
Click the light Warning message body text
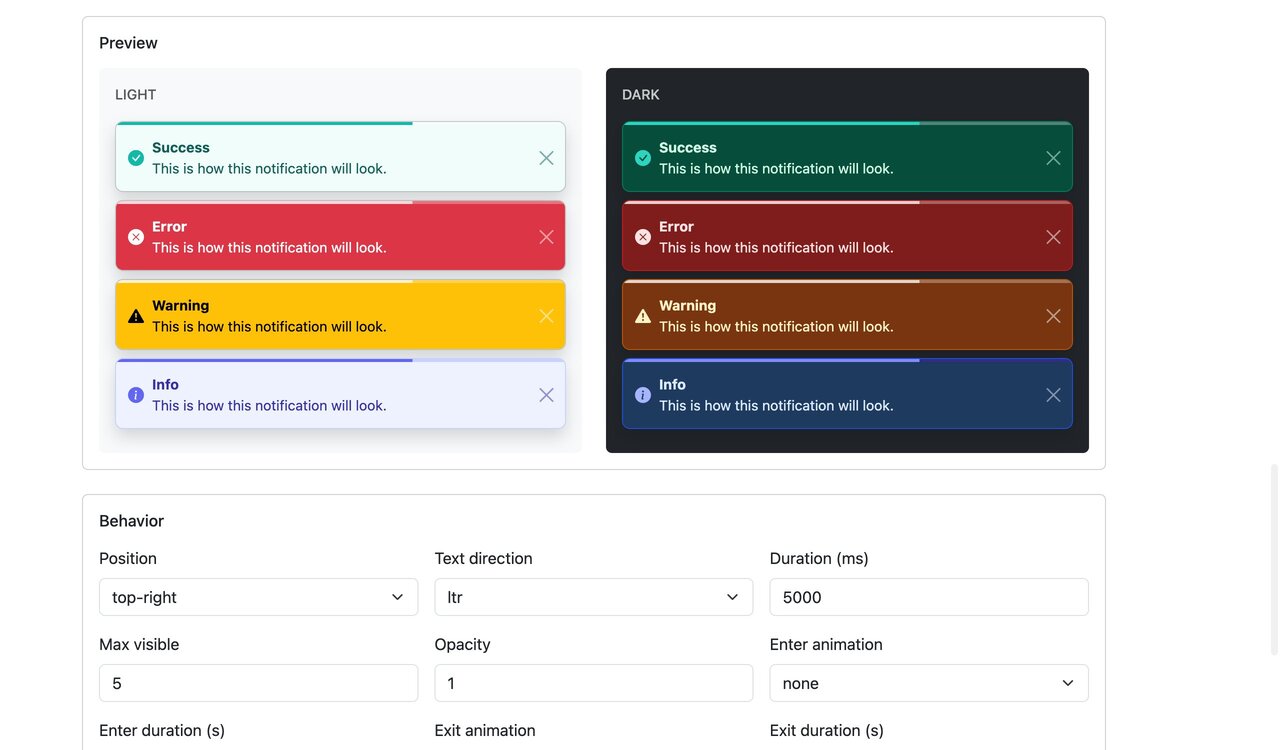pos(269,326)
